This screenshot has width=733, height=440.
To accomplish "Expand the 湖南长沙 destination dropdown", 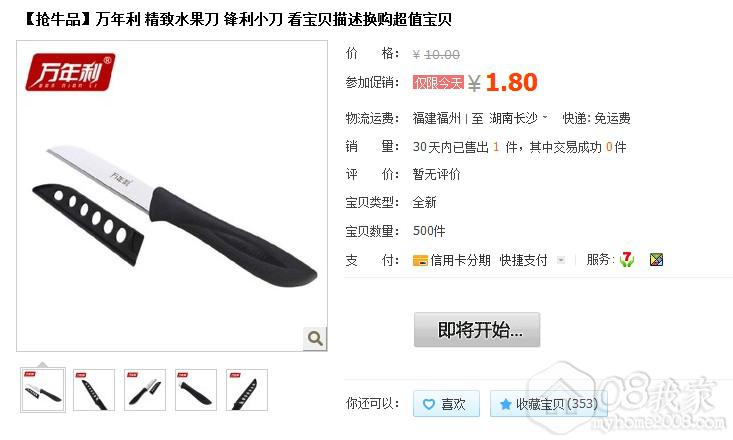I will click(x=545, y=118).
